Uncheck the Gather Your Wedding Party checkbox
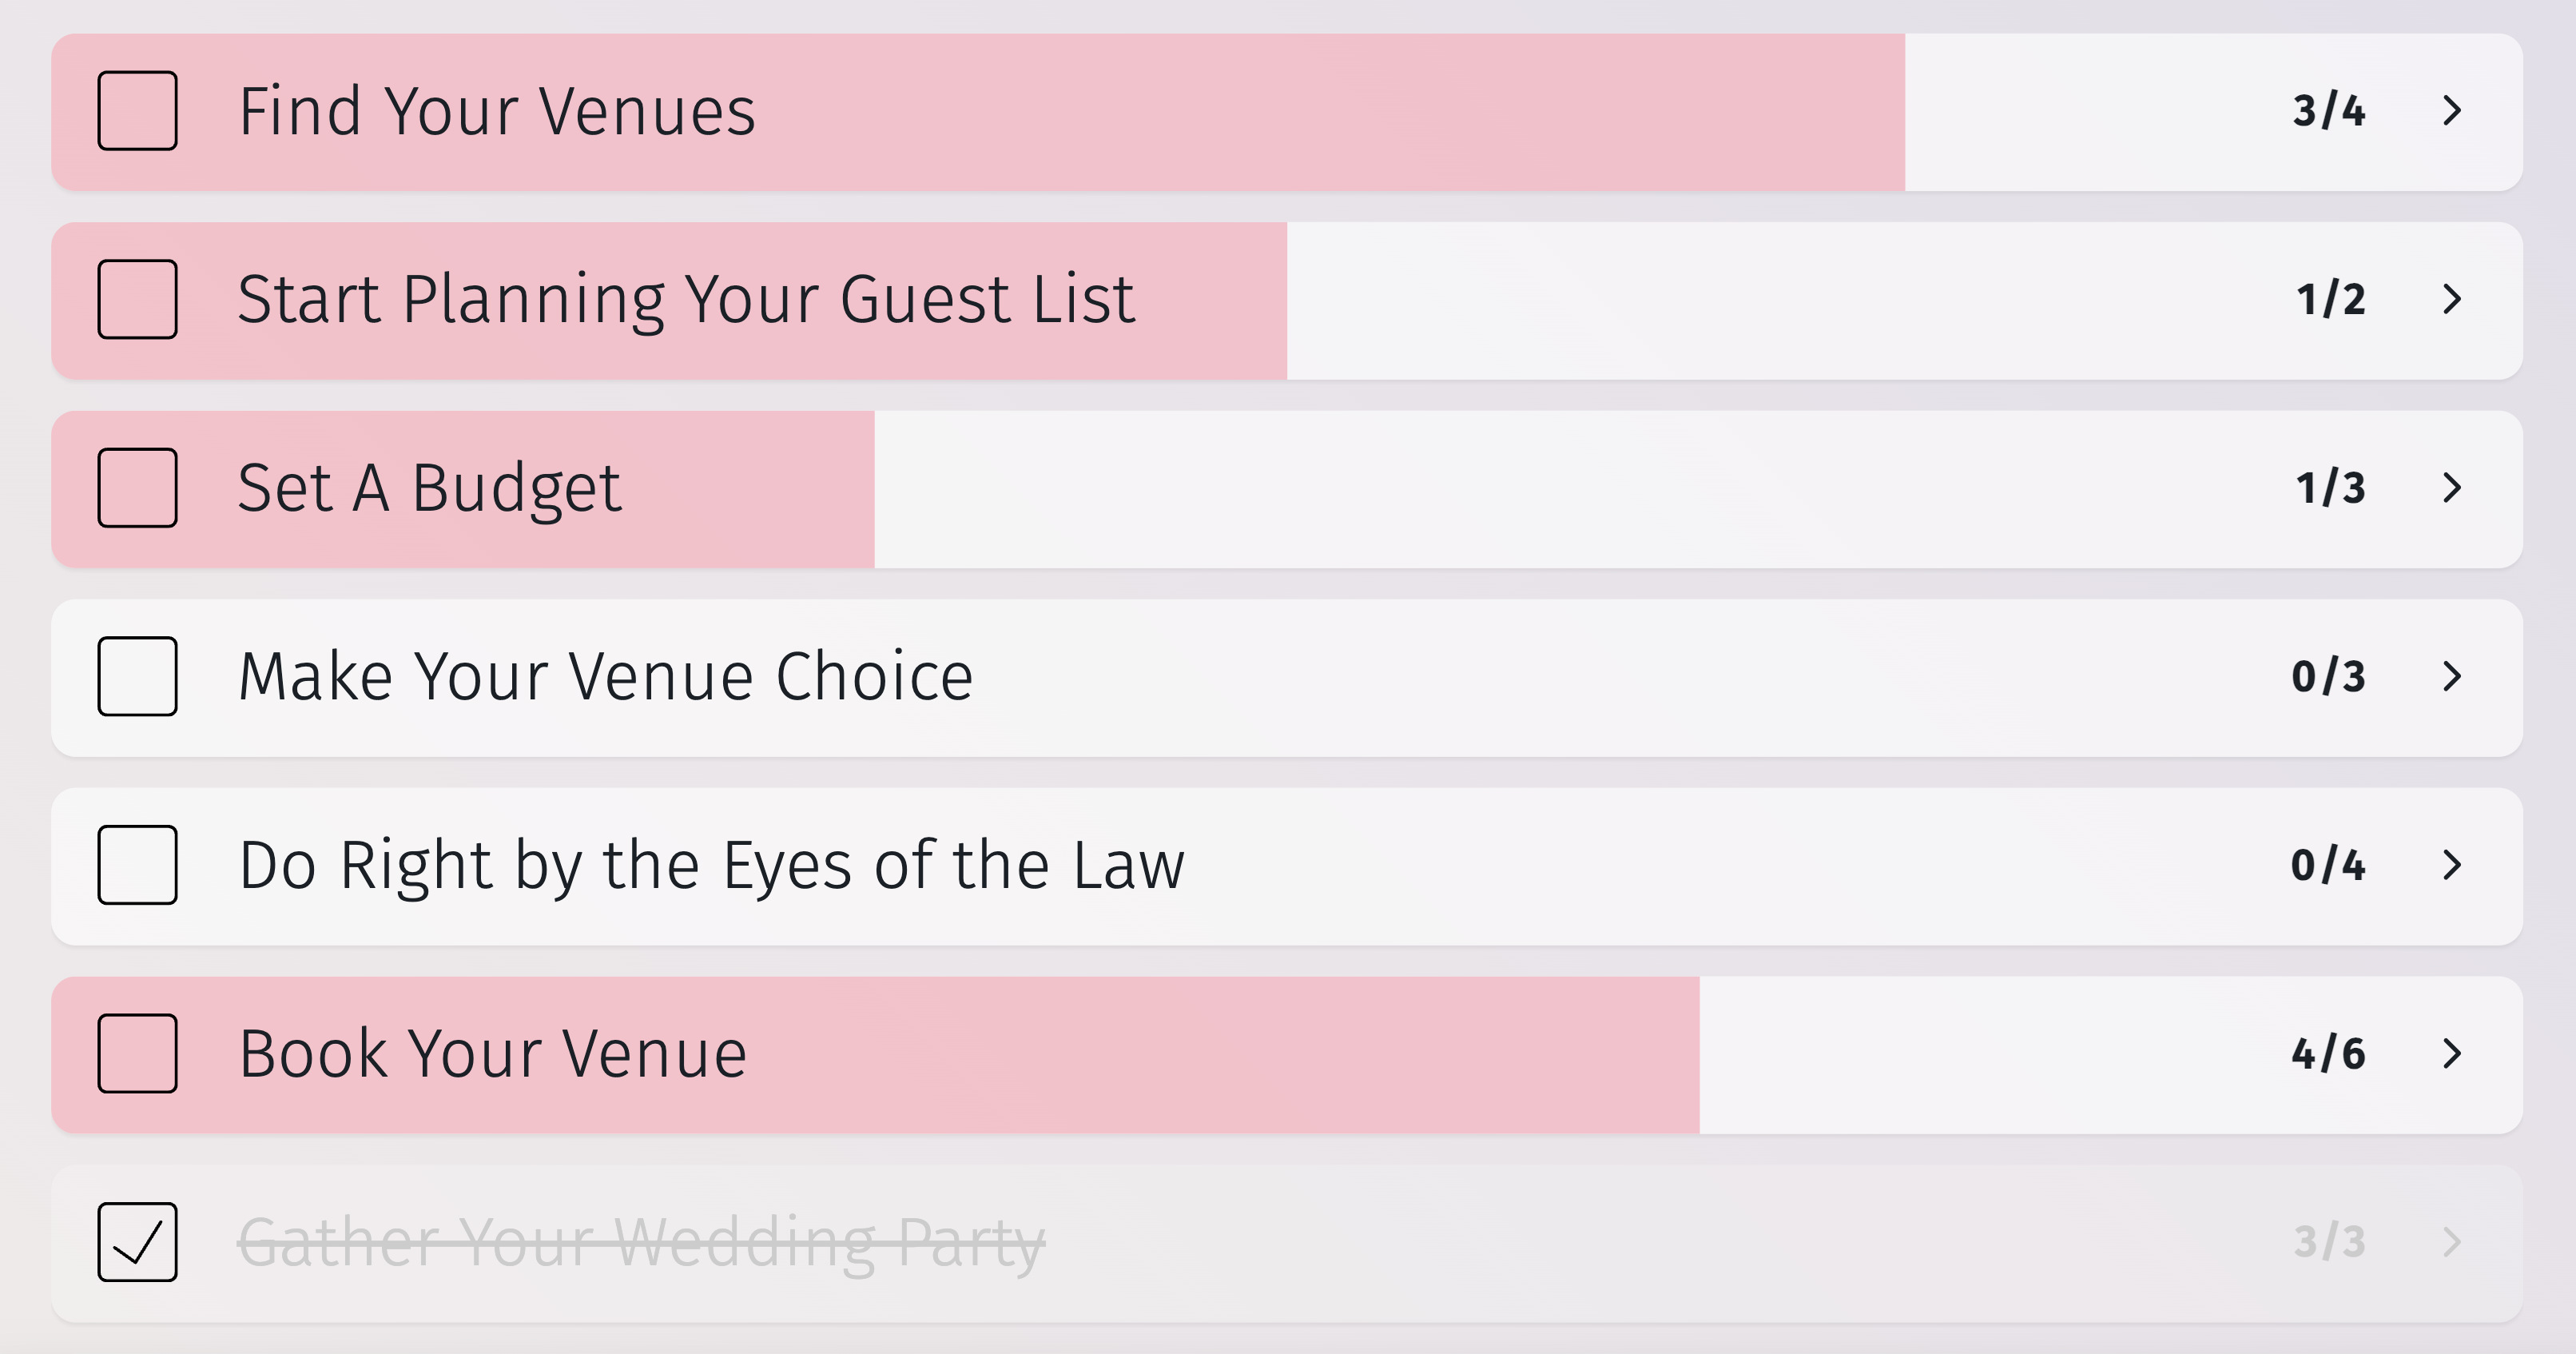 [x=137, y=1242]
